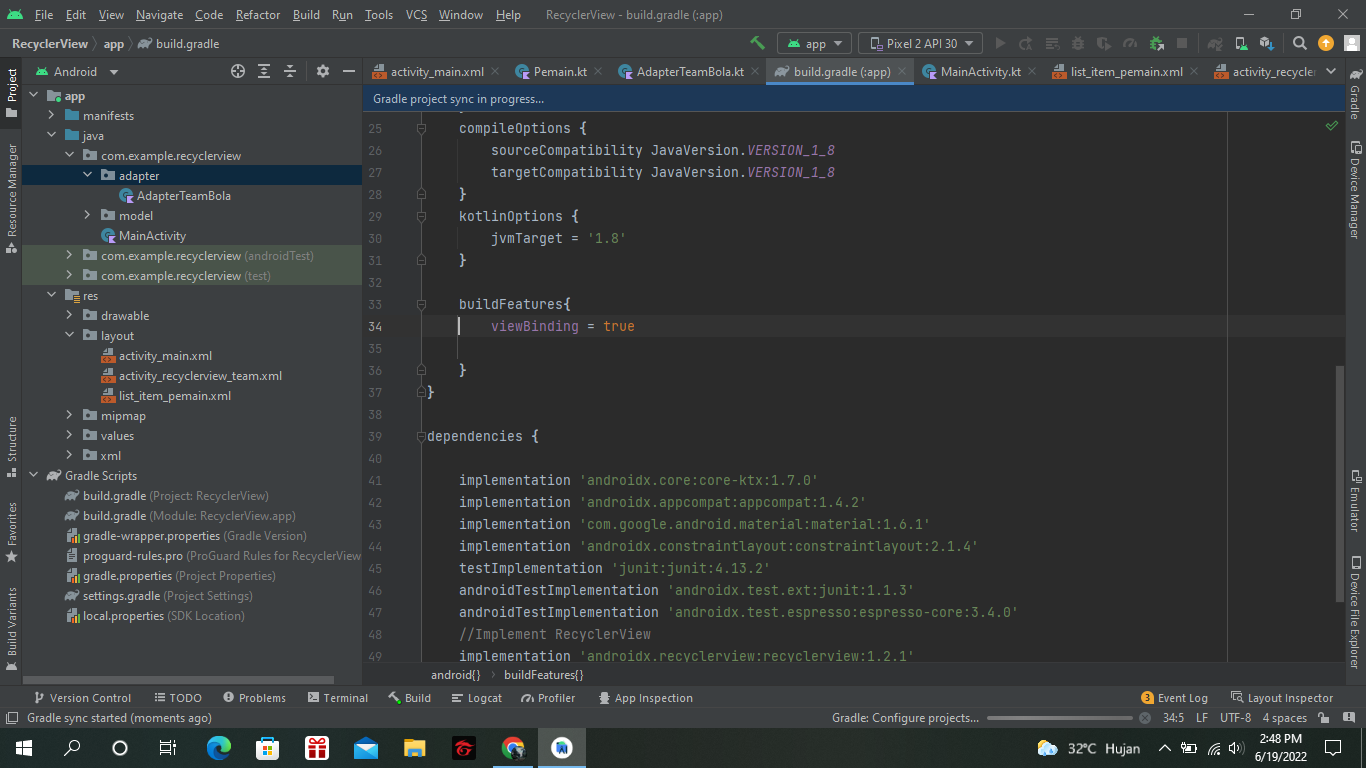Click the buildFeatures{} breadcrumb below the editor

tap(541, 674)
